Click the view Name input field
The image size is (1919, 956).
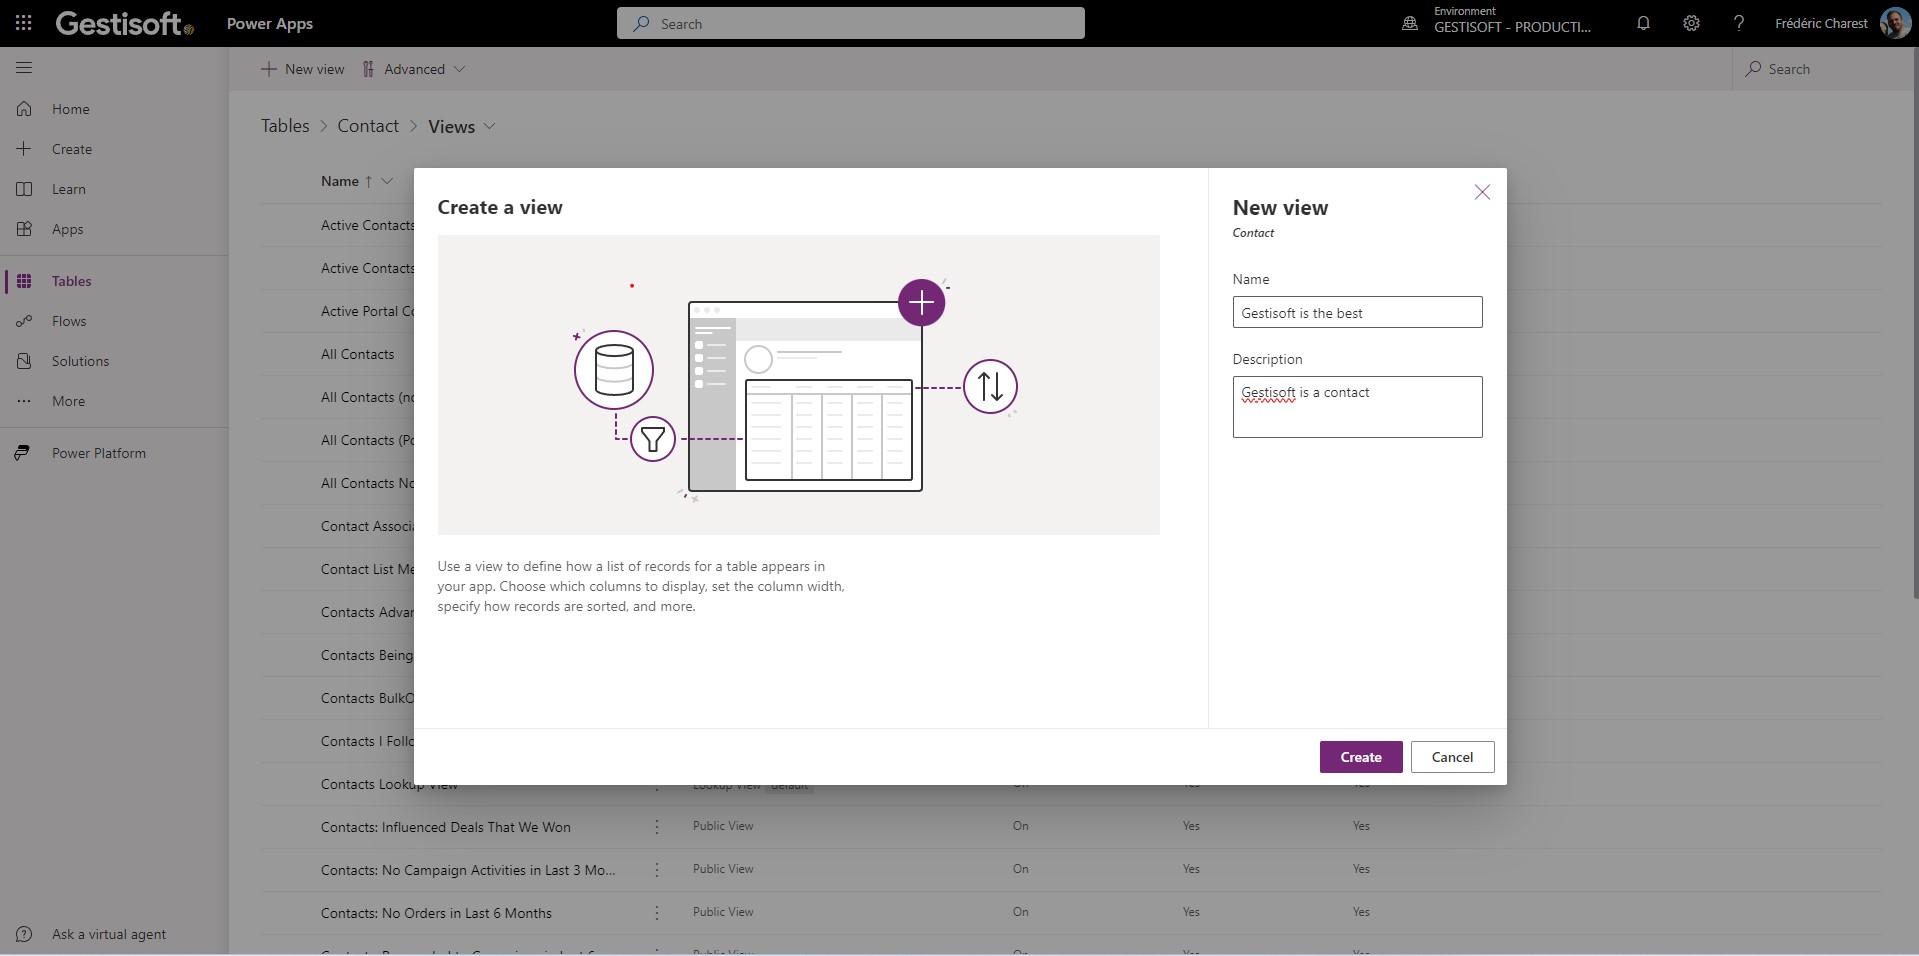pyautogui.click(x=1357, y=312)
